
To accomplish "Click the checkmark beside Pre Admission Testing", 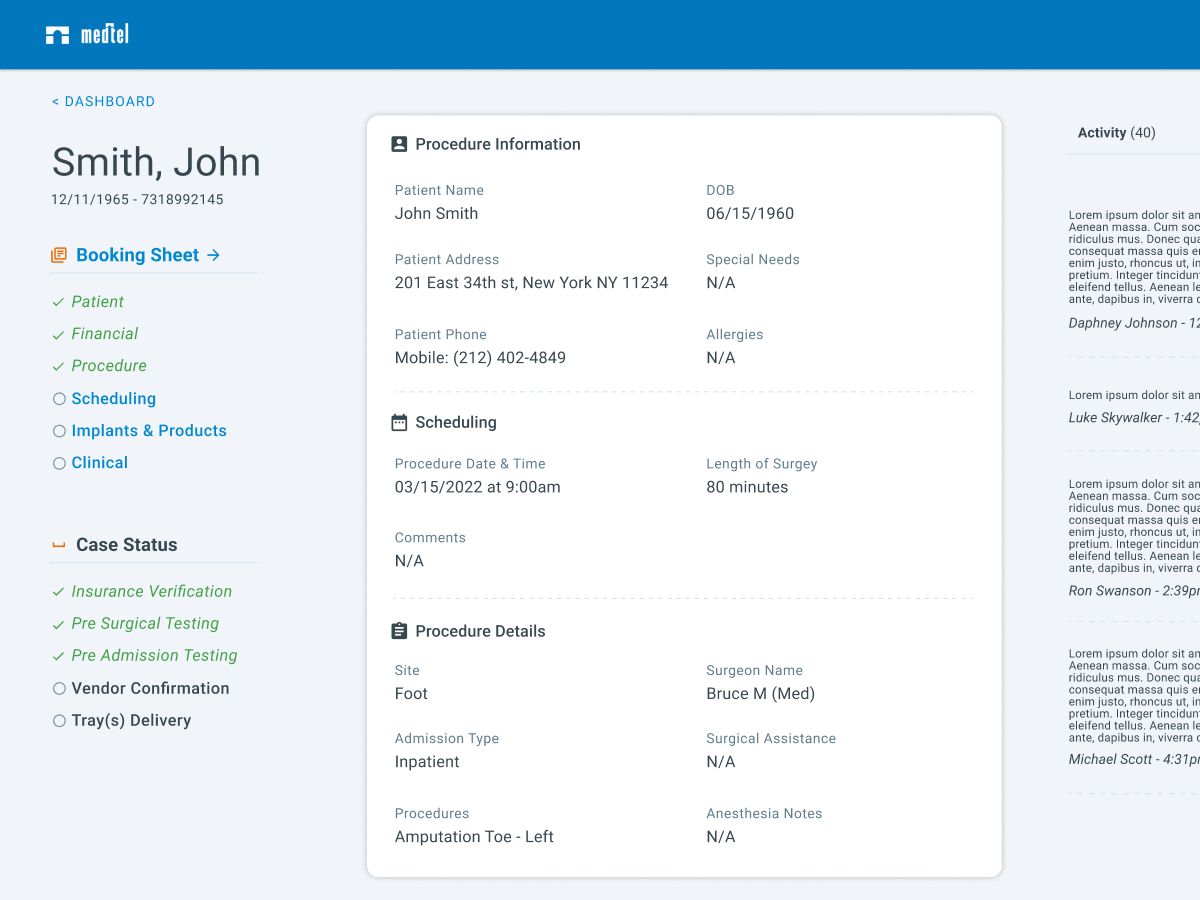I will (x=58, y=656).
